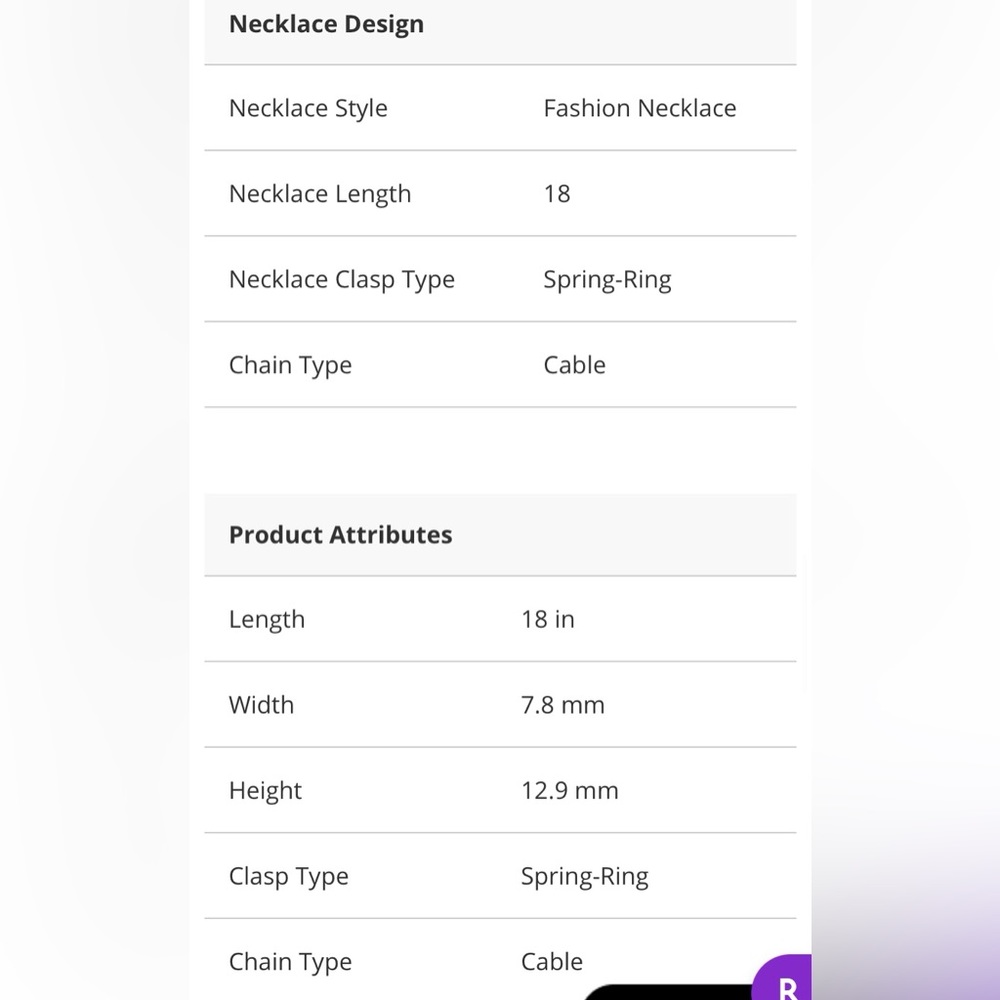Click the Length attribute label
Viewport: 1000px width, 1000px height.
coord(267,620)
